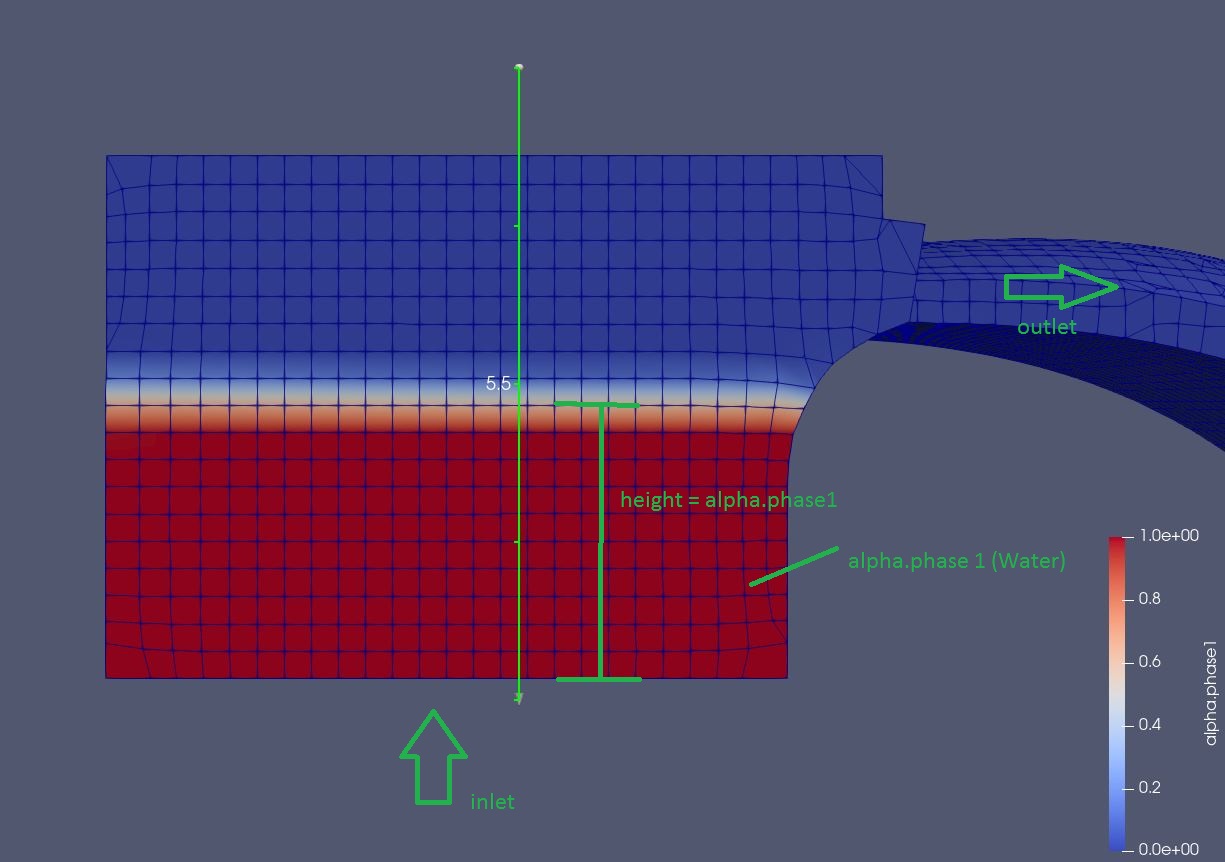The height and width of the screenshot is (862, 1225).
Task: Click the arrowhead at the axis bottom
Action: [518, 699]
